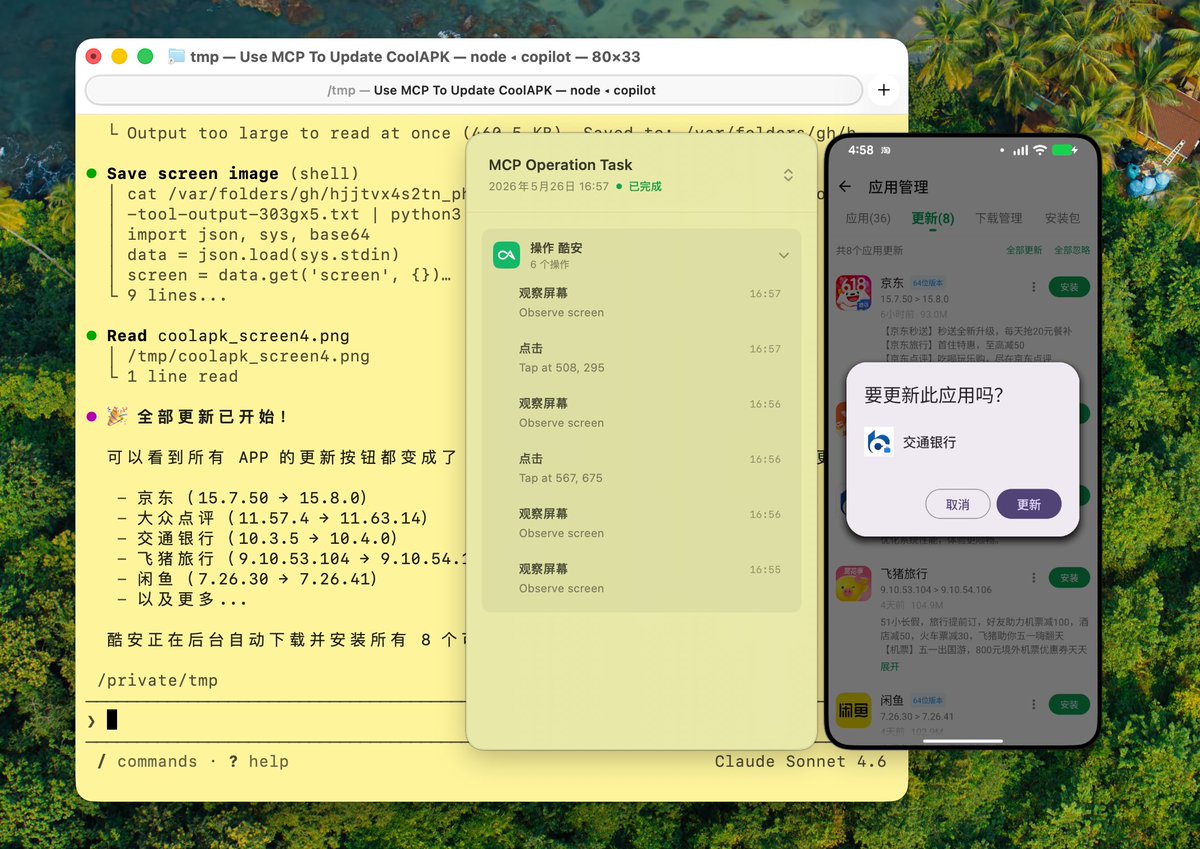Switch to the 下载管理 tab on phone
Viewport: 1200px width, 849px height.
(x=998, y=218)
